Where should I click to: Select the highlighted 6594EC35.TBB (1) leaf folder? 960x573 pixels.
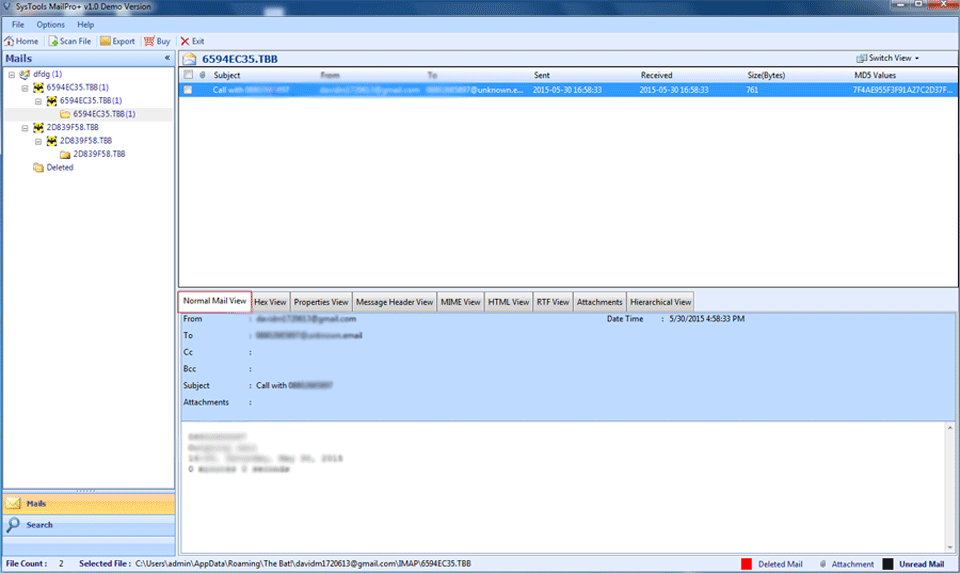[x=104, y=114]
